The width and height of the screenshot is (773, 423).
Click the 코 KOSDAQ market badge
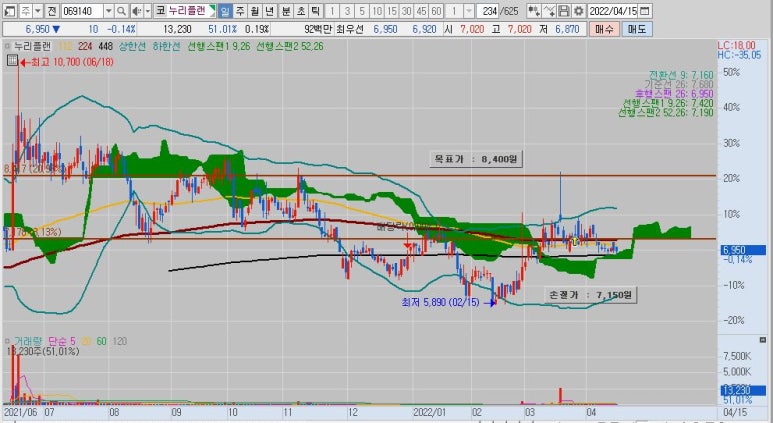point(160,10)
